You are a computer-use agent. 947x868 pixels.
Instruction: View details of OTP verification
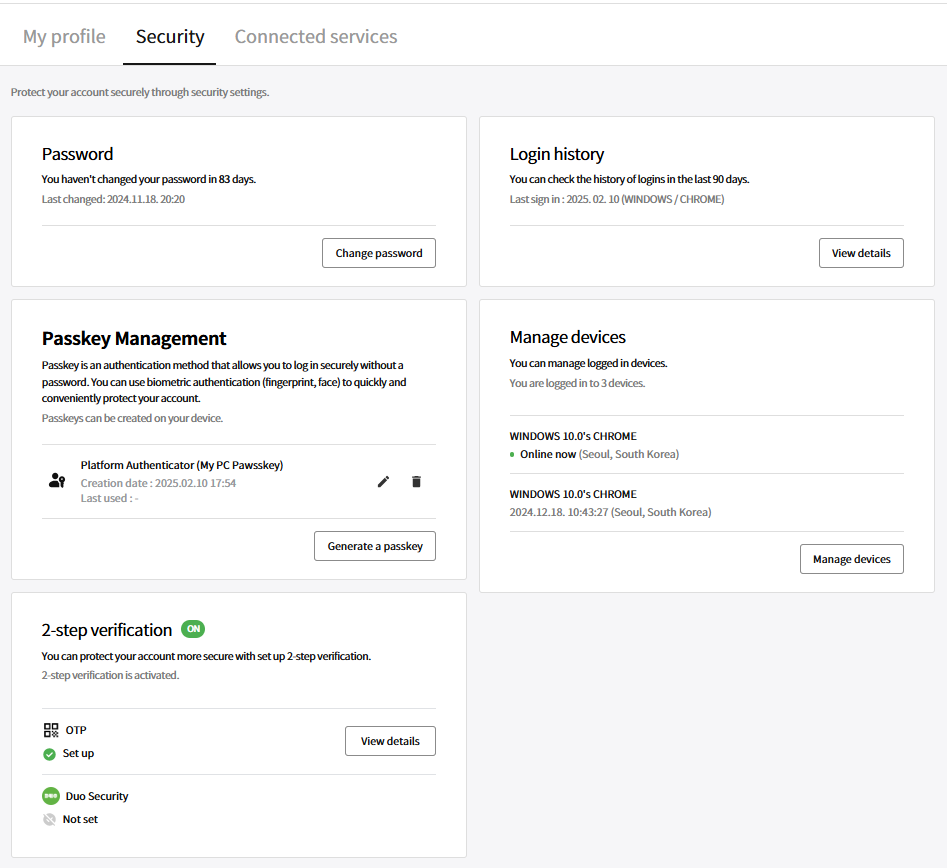click(390, 741)
